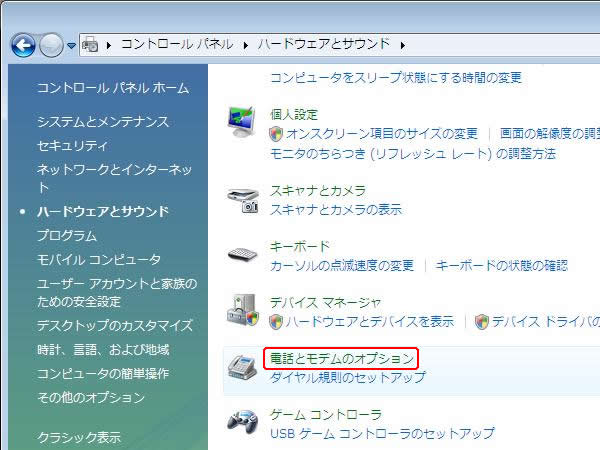Click the キーボード icon
The image size is (600, 450).
[242, 254]
